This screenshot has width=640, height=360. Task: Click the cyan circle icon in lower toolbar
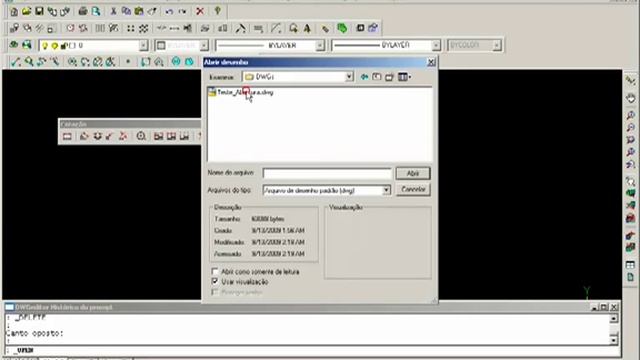click(x=176, y=62)
